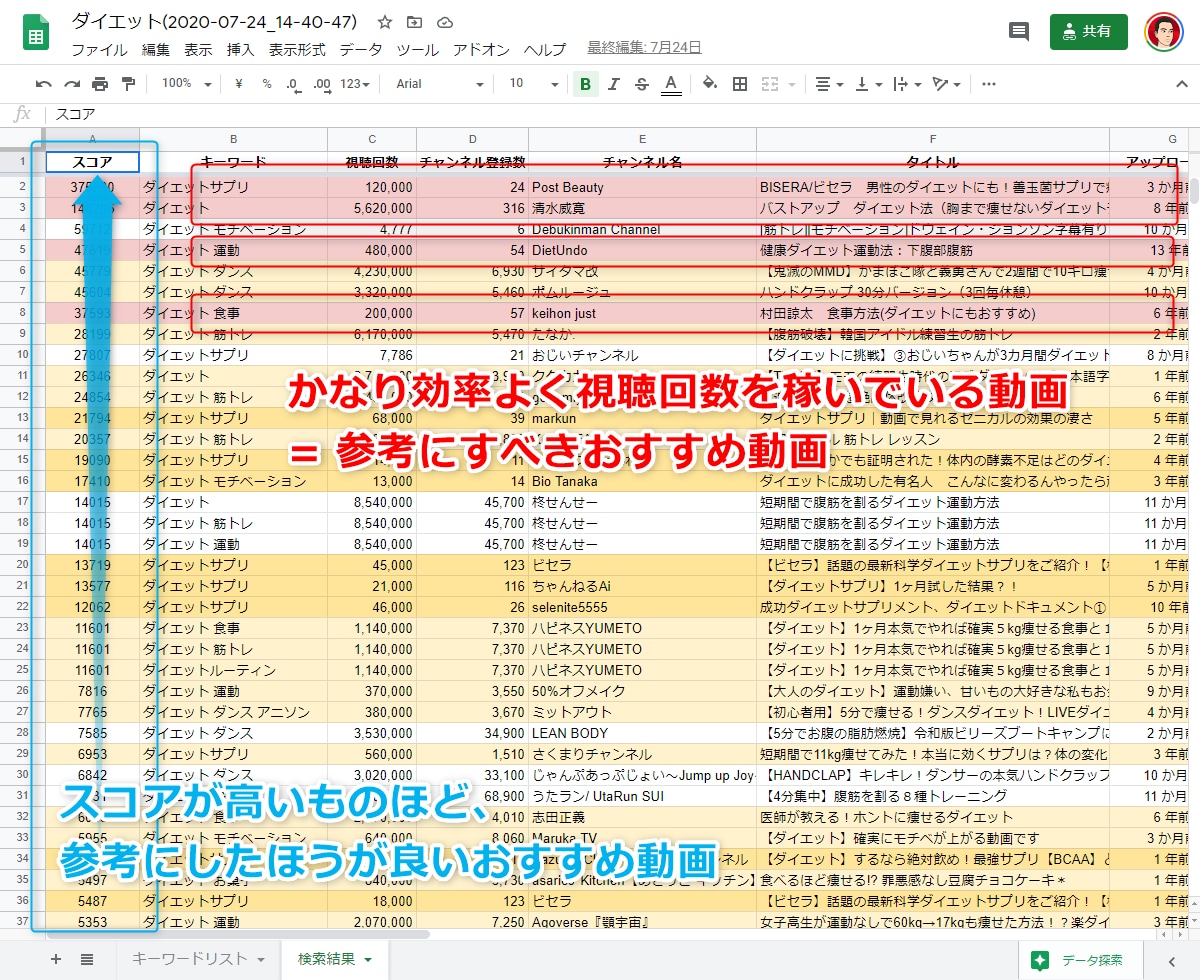
Task: Open the アドオン menu
Action: pyautogui.click(x=481, y=49)
